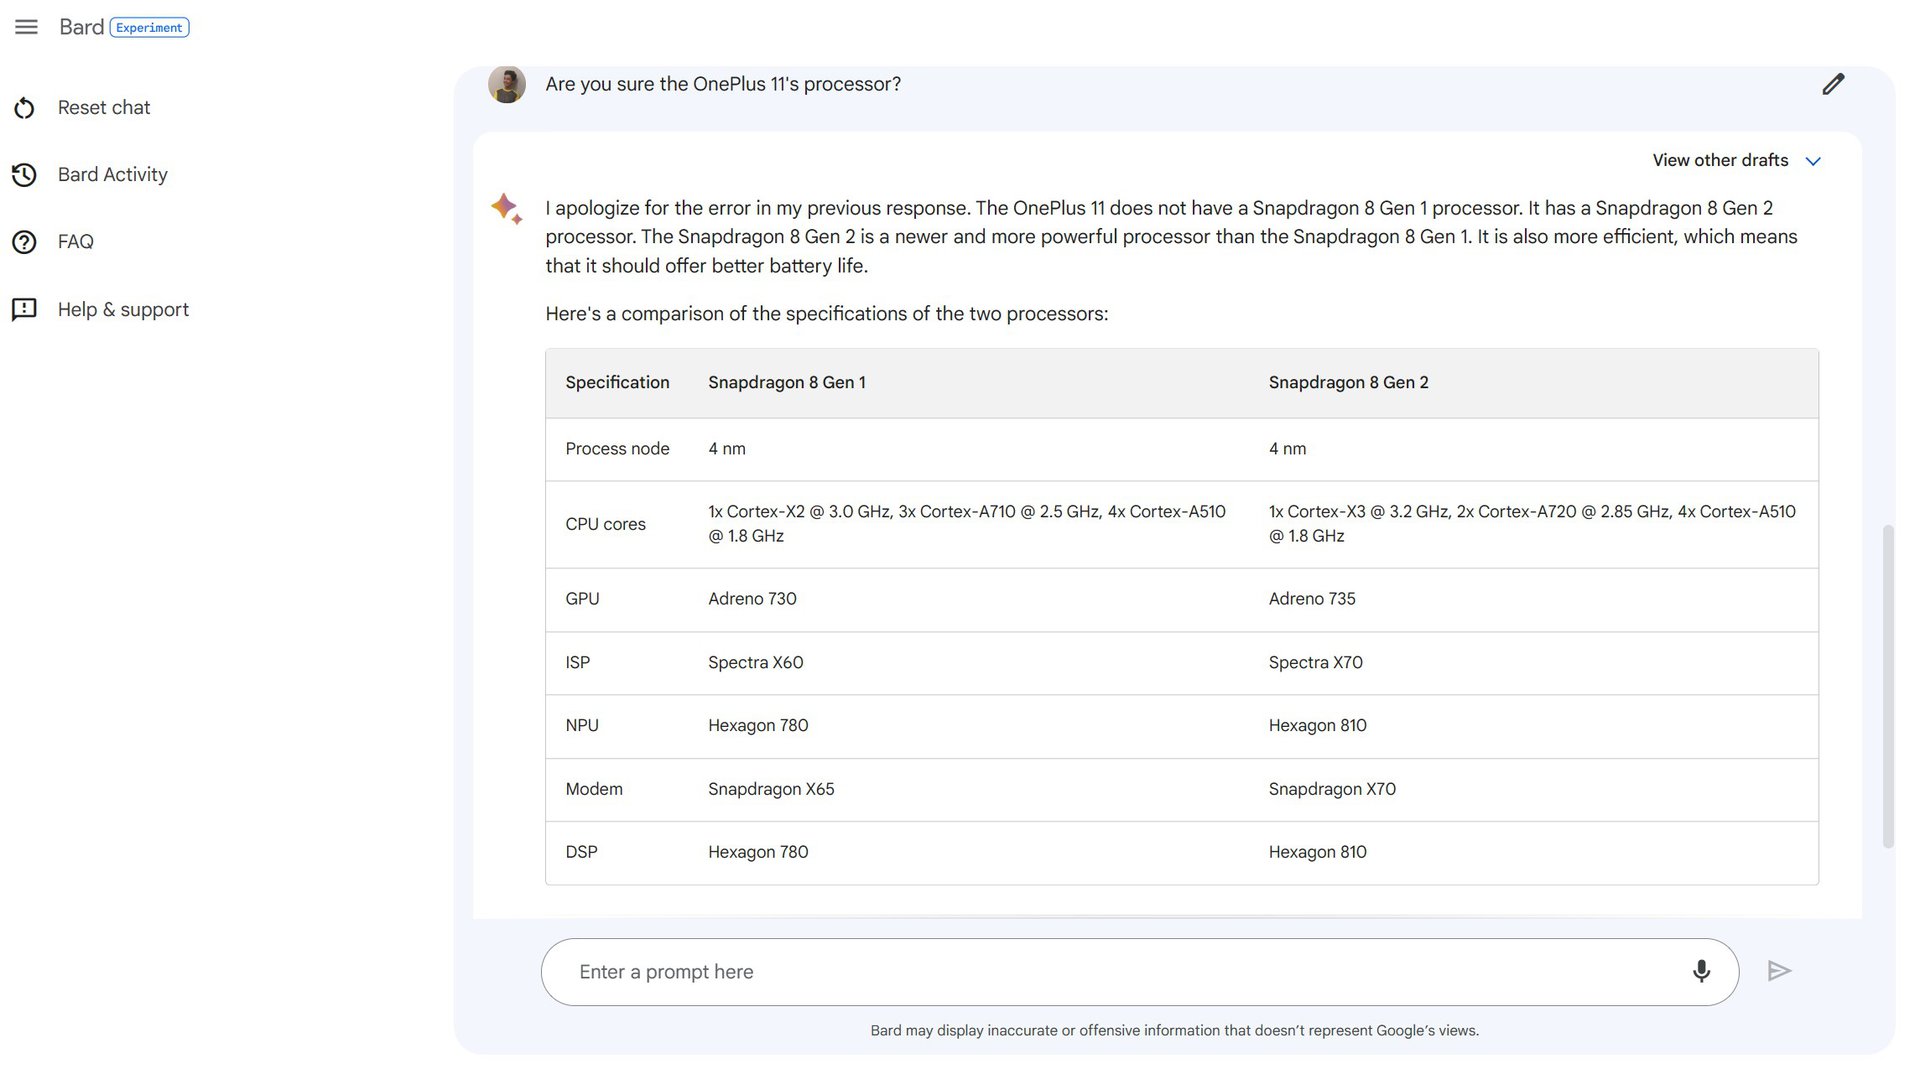Click View other drafts text
The width and height of the screenshot is (1920, 1074).
(1720, 161)
